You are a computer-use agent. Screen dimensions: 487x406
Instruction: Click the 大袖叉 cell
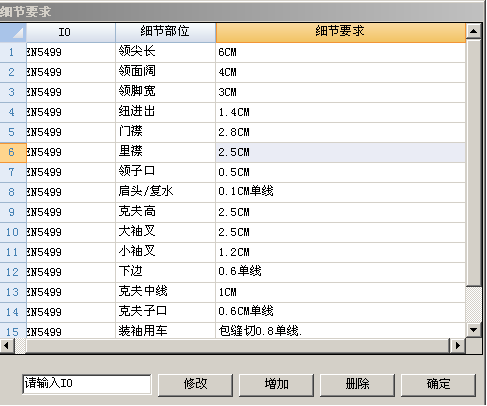pyautogui.click(x=166, y=232)
